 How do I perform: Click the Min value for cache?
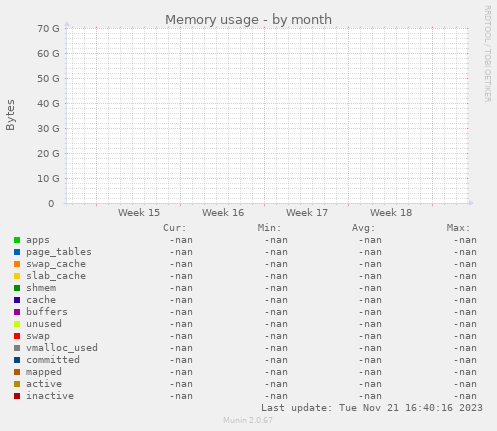[x=276, y=300]
